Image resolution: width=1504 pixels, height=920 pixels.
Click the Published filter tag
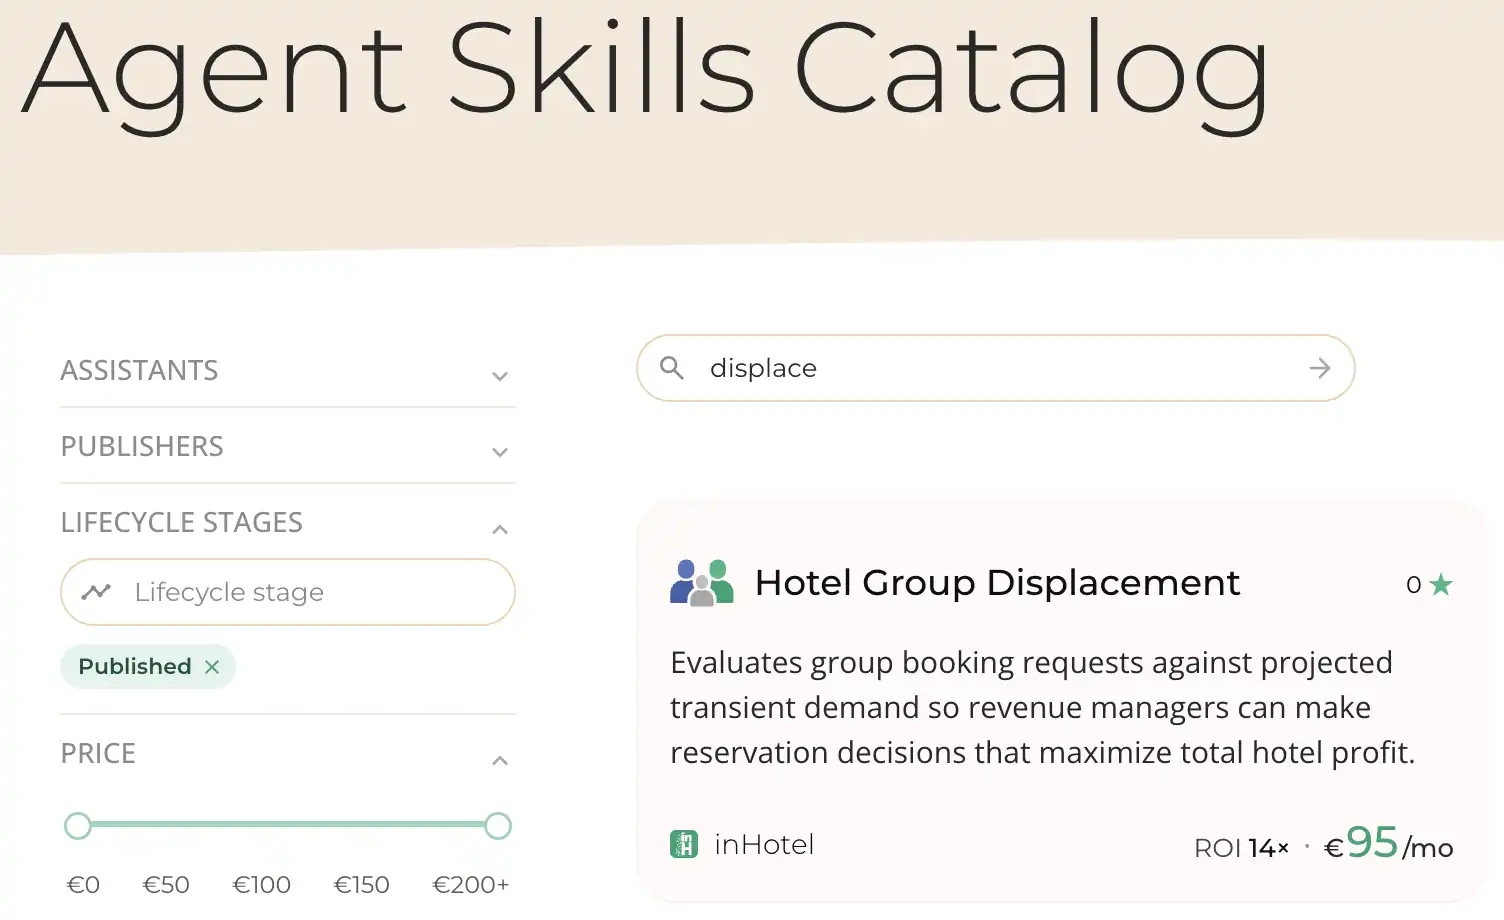148,667
